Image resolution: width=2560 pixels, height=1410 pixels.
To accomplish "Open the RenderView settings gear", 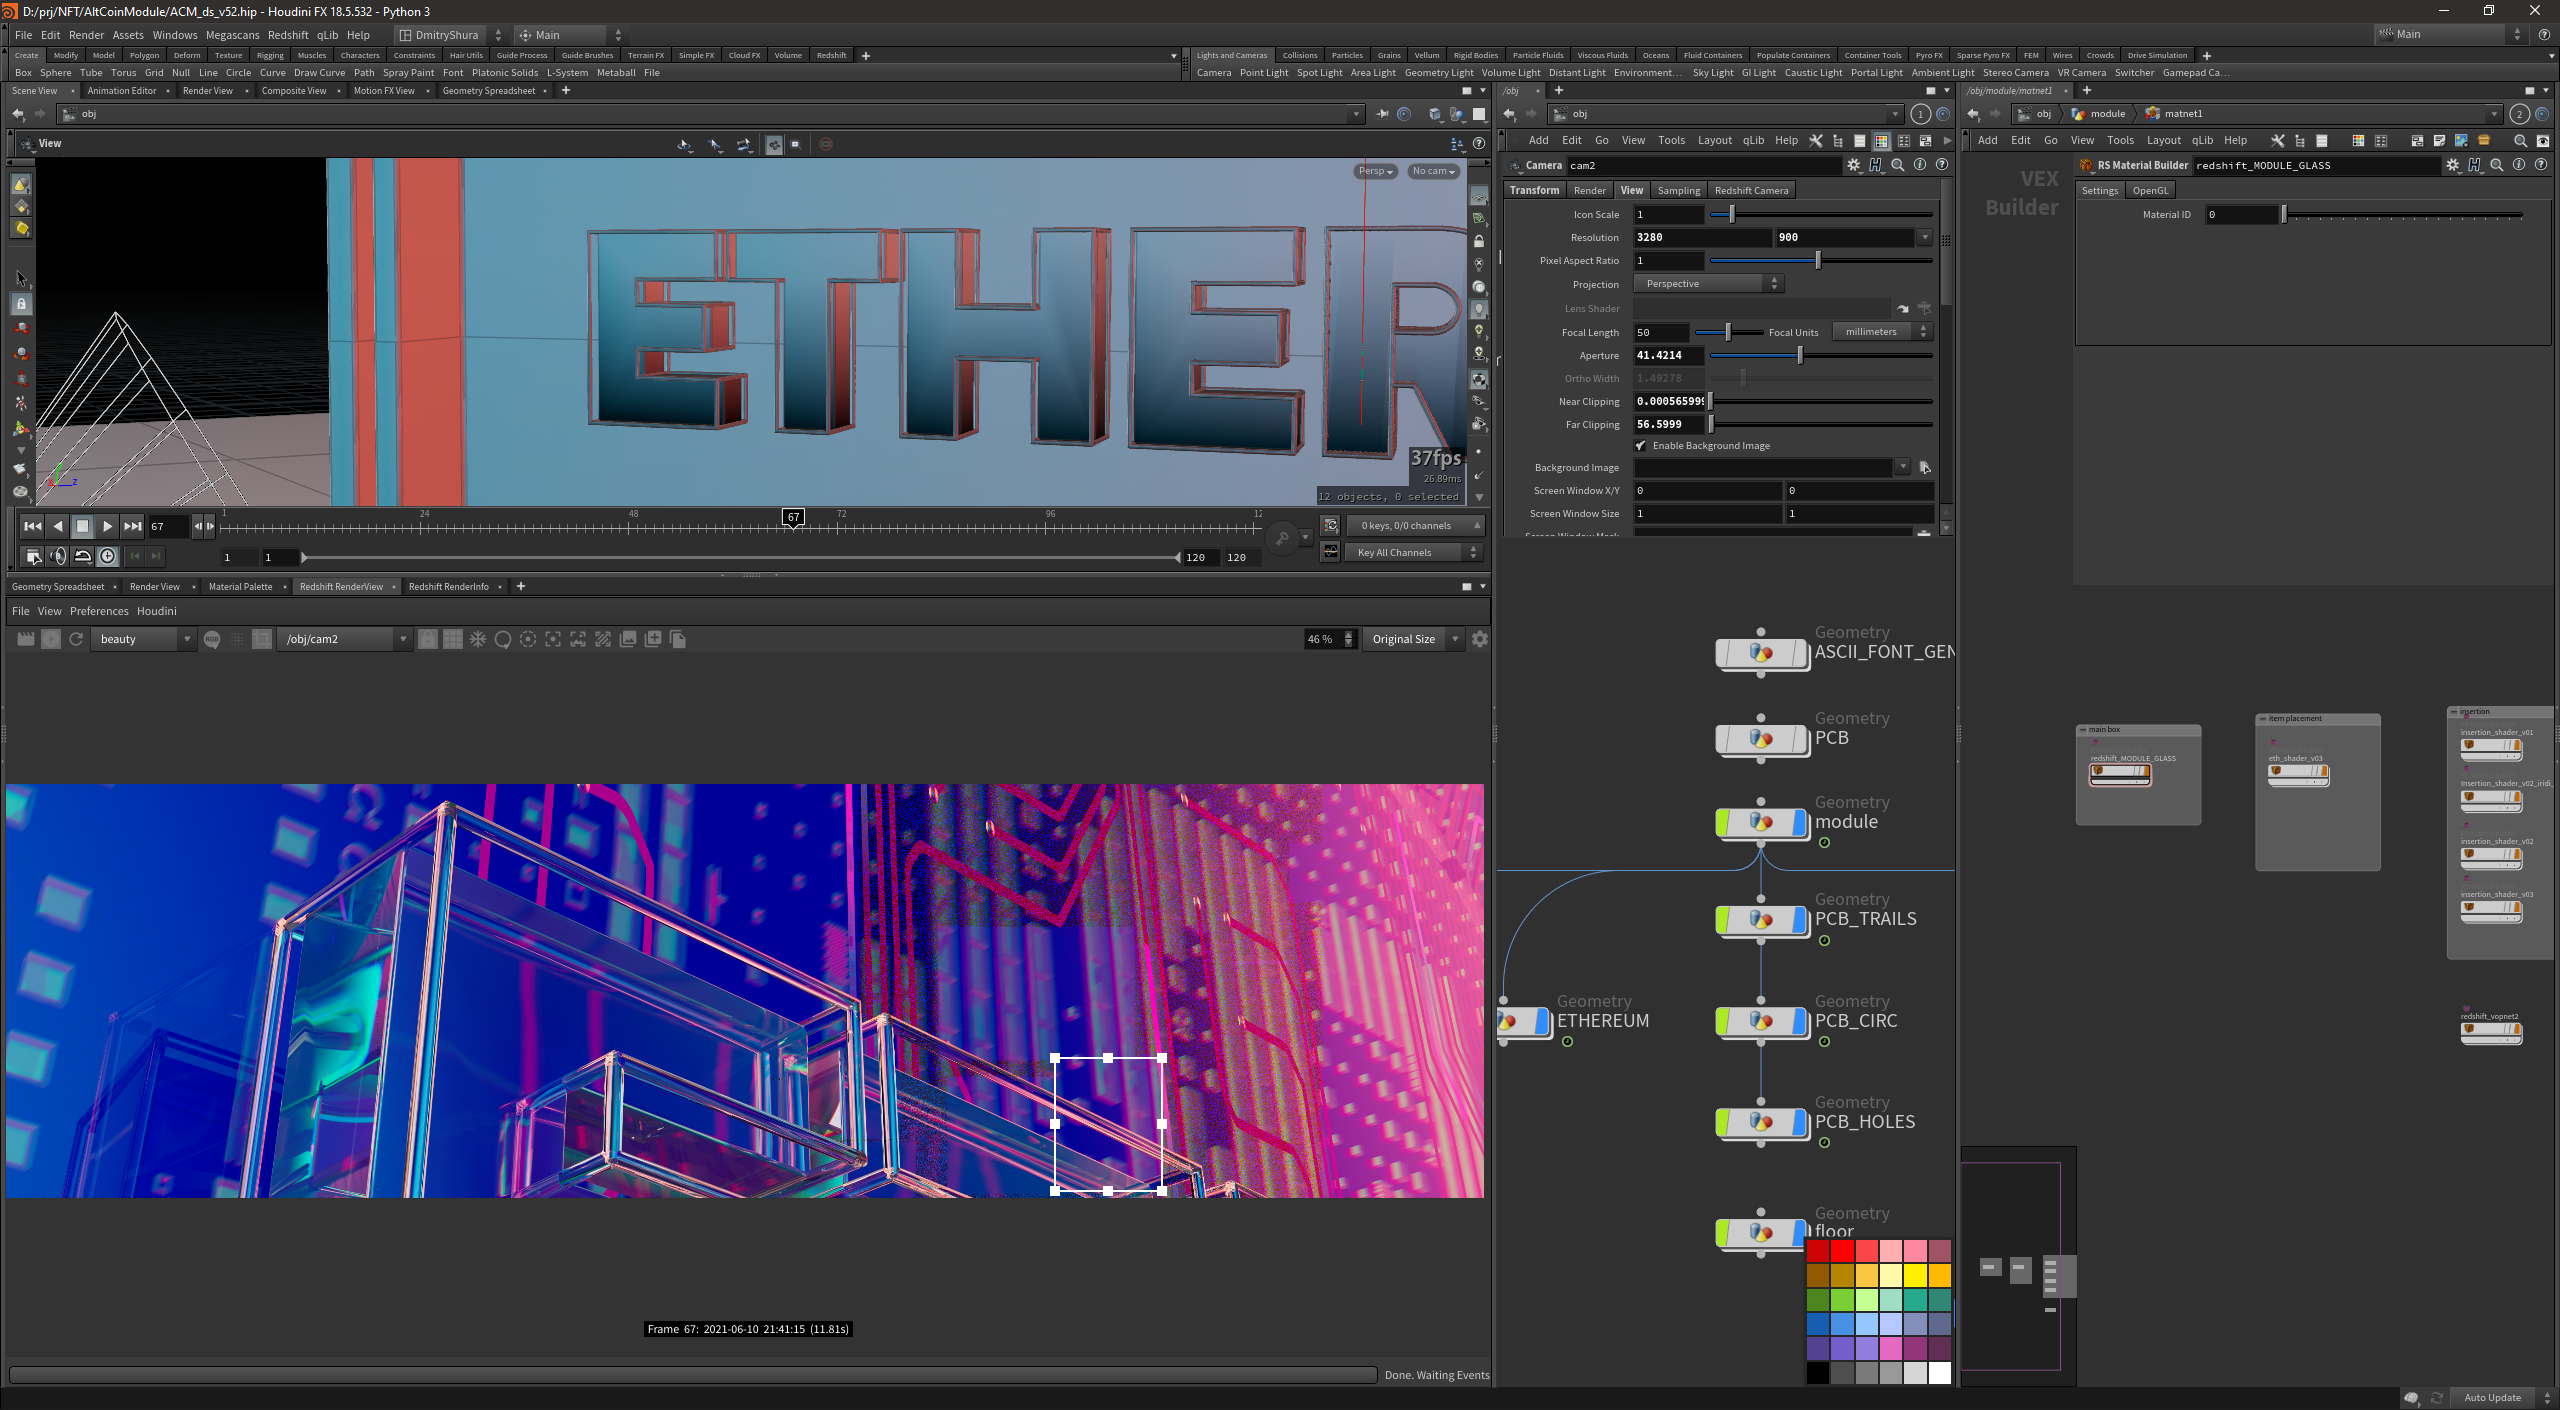I will click(1480, 639).
